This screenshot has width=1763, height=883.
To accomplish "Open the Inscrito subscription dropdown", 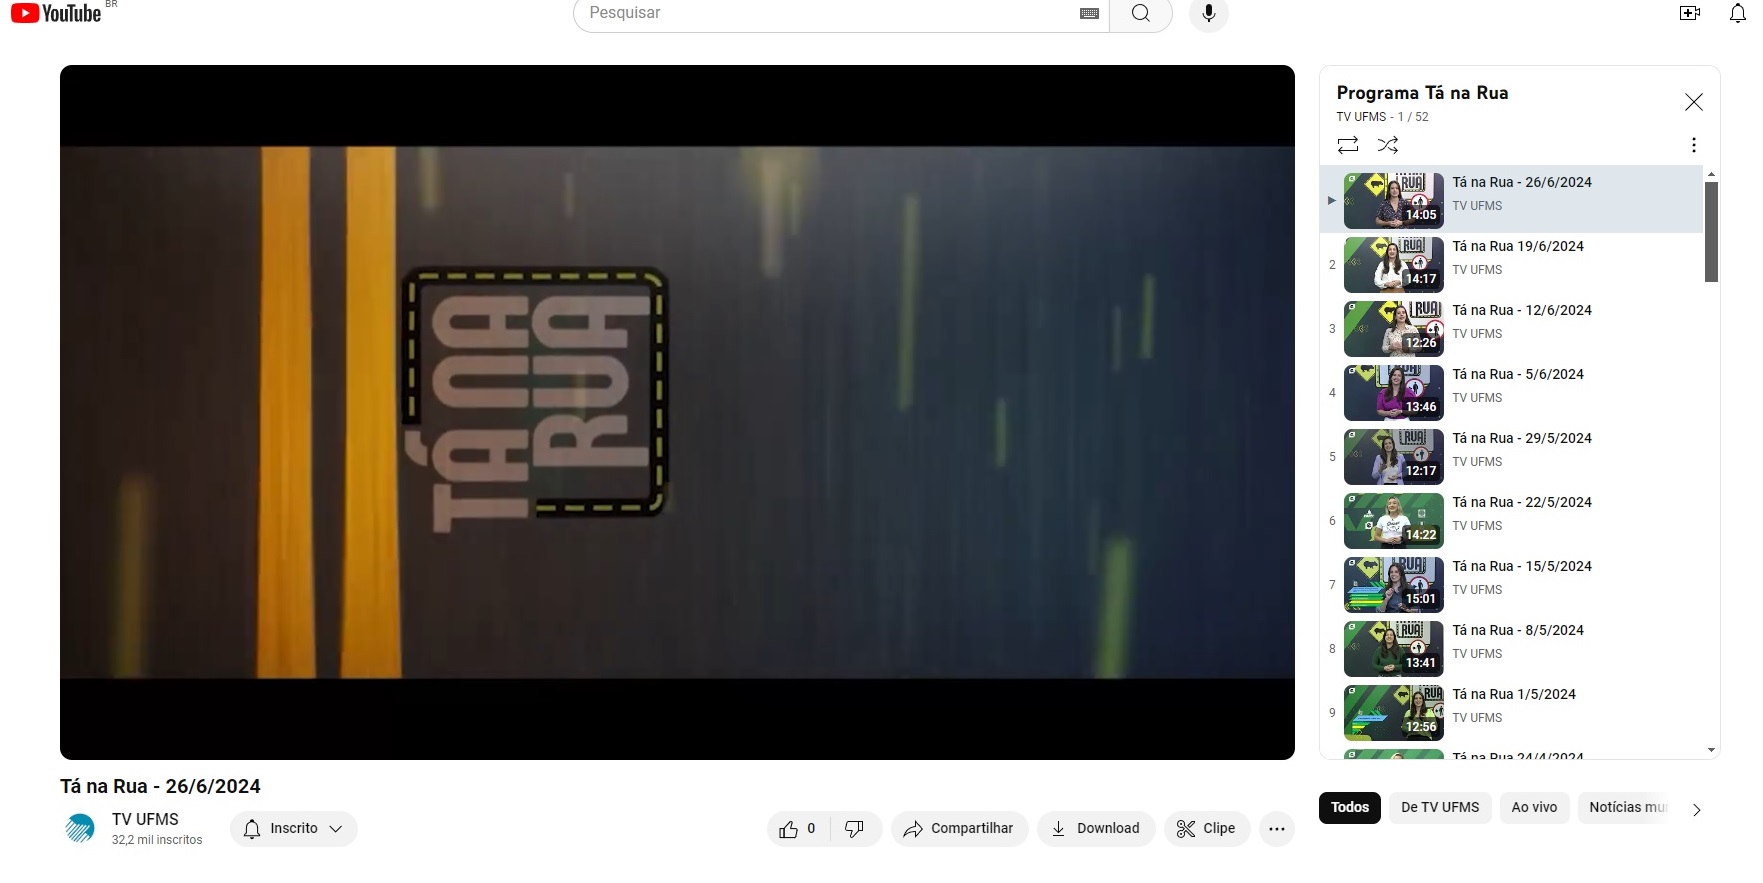I will tap(293, 829).
